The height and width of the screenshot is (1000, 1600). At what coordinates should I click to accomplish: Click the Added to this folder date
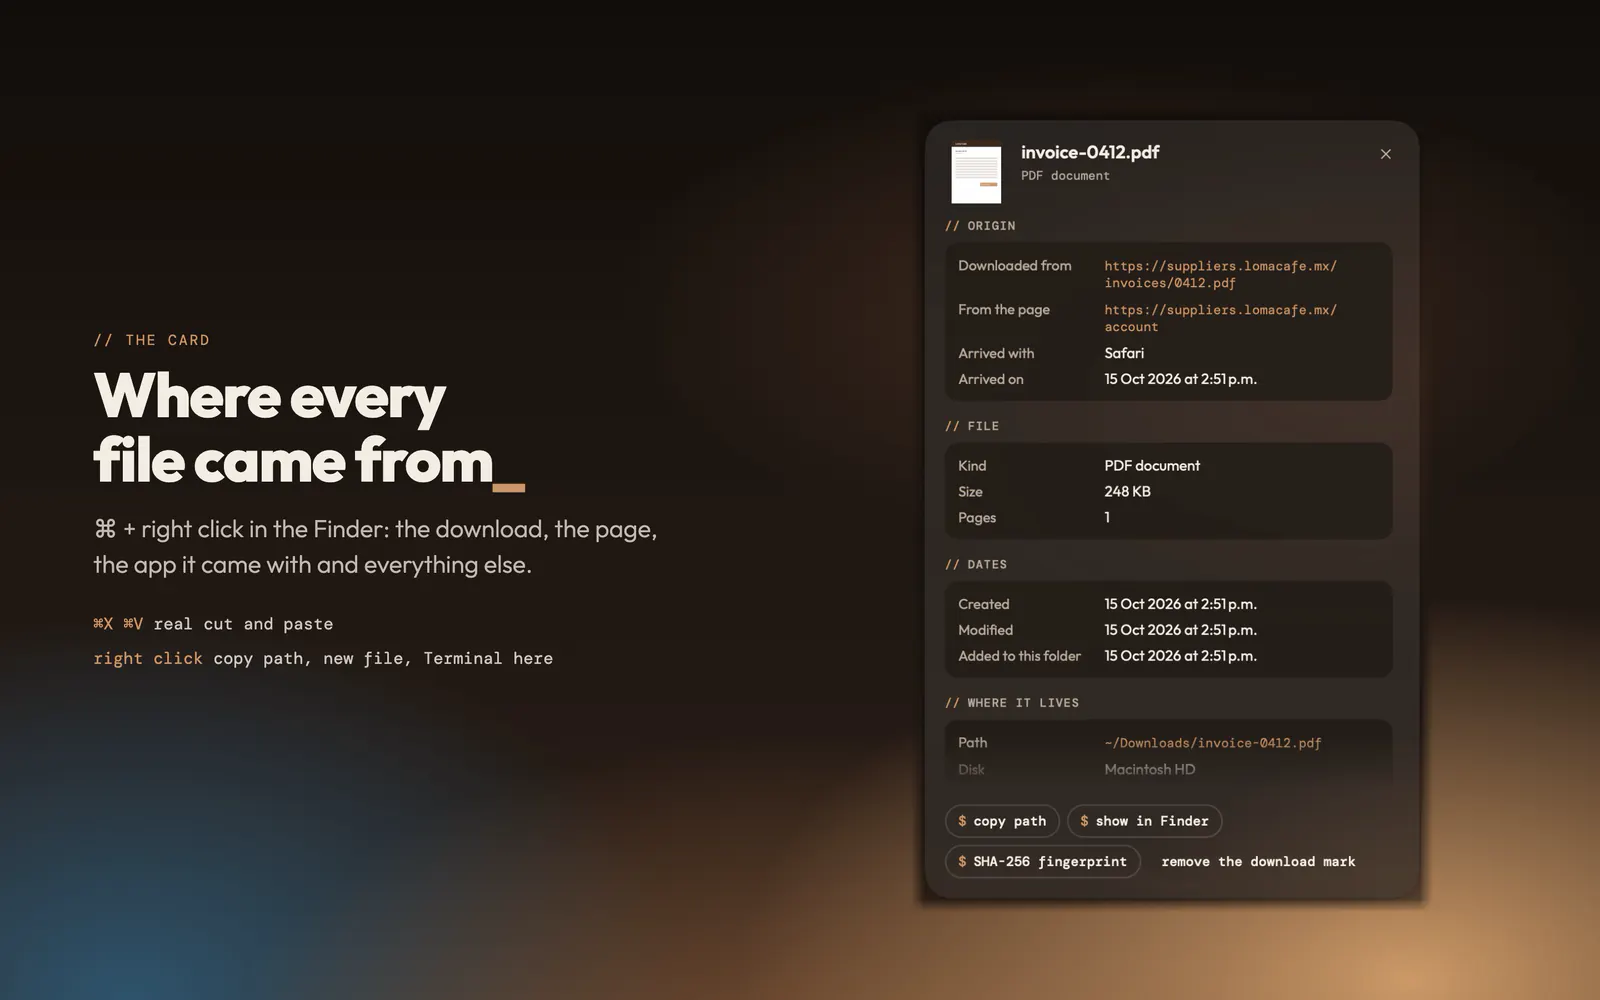[1180, 656]
